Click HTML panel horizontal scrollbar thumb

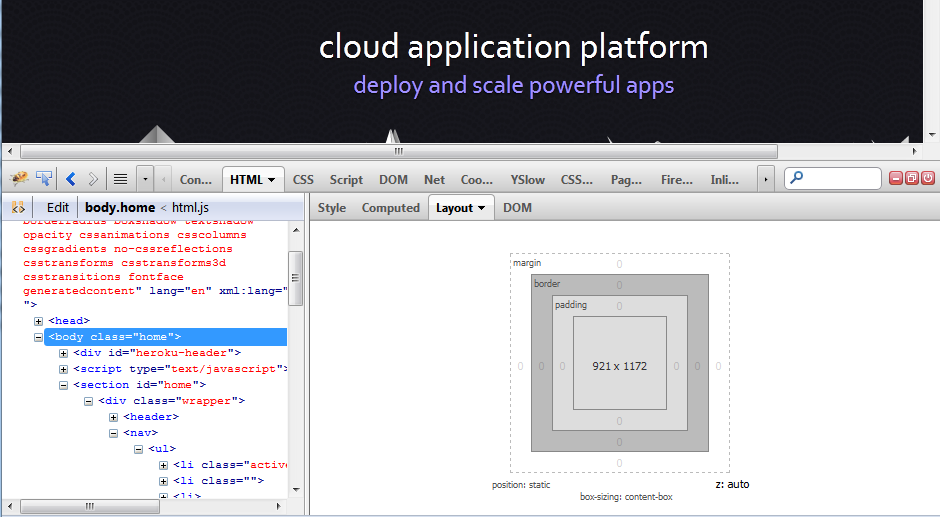tap(90, 507)
